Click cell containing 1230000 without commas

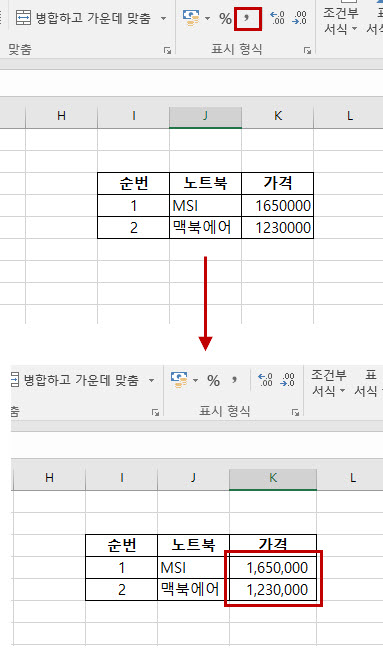click(x=277, y=228)
